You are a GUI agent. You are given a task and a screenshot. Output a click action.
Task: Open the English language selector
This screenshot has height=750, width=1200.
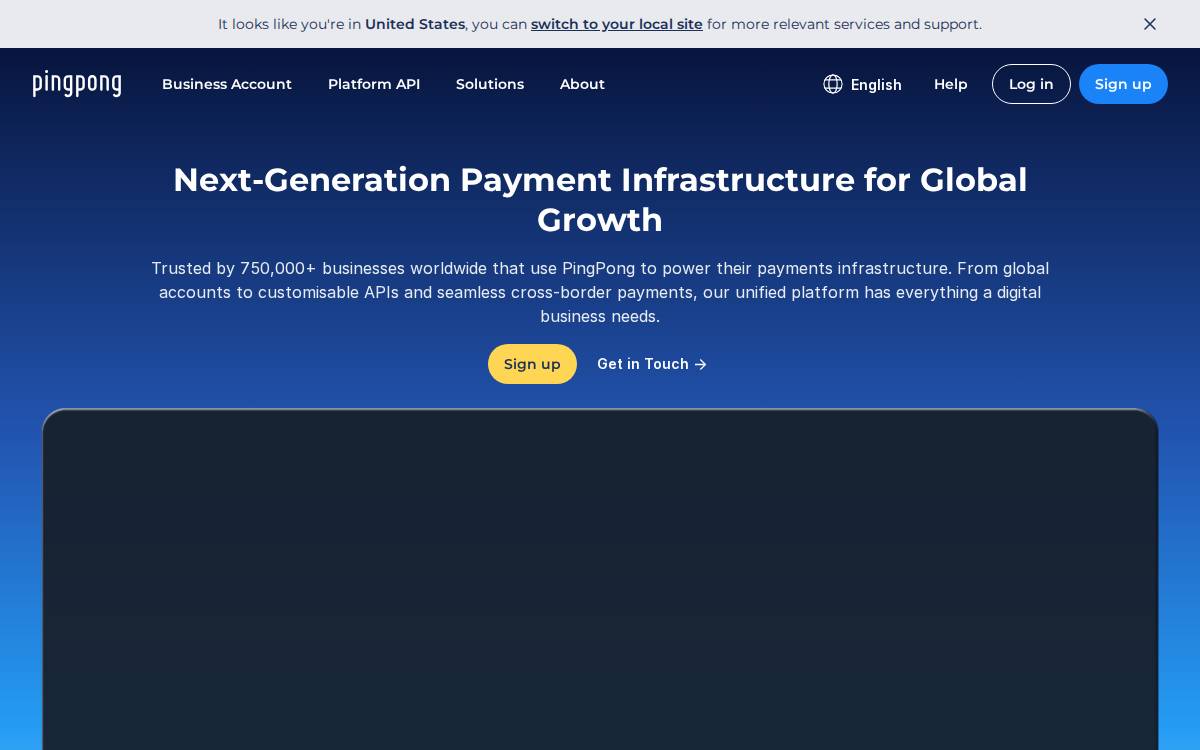[862, 84]
